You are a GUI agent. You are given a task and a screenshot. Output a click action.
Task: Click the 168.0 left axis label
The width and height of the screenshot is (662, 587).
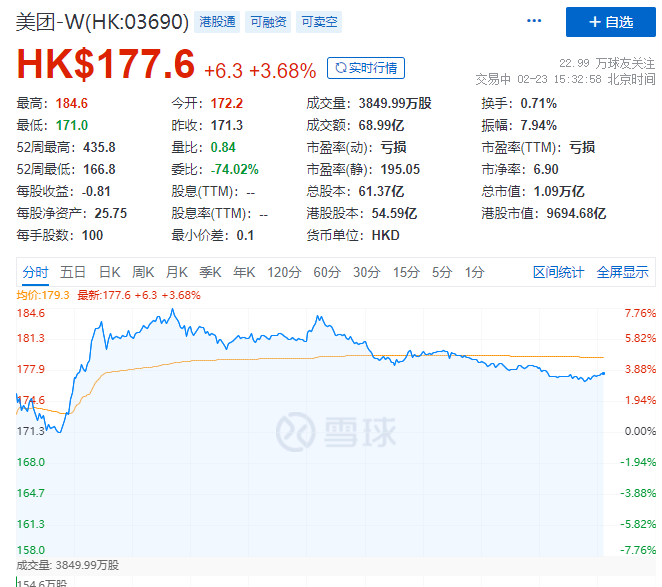[31, 462]
